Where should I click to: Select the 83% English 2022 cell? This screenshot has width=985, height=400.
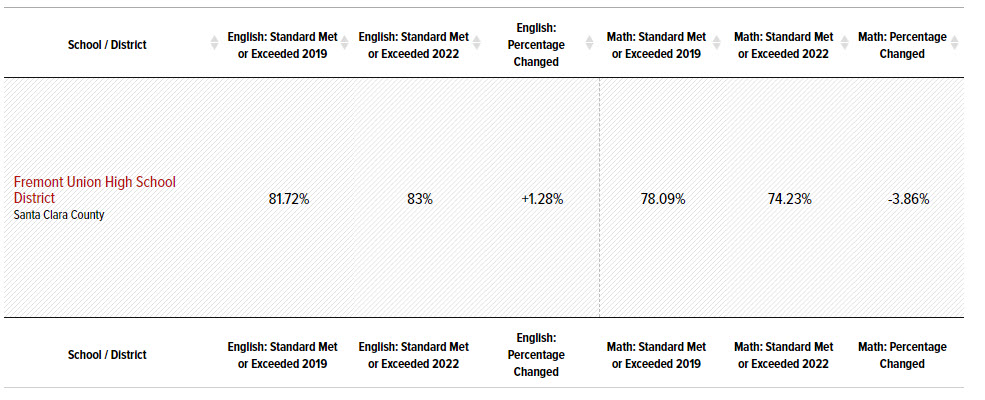click(x=419, y=199)
